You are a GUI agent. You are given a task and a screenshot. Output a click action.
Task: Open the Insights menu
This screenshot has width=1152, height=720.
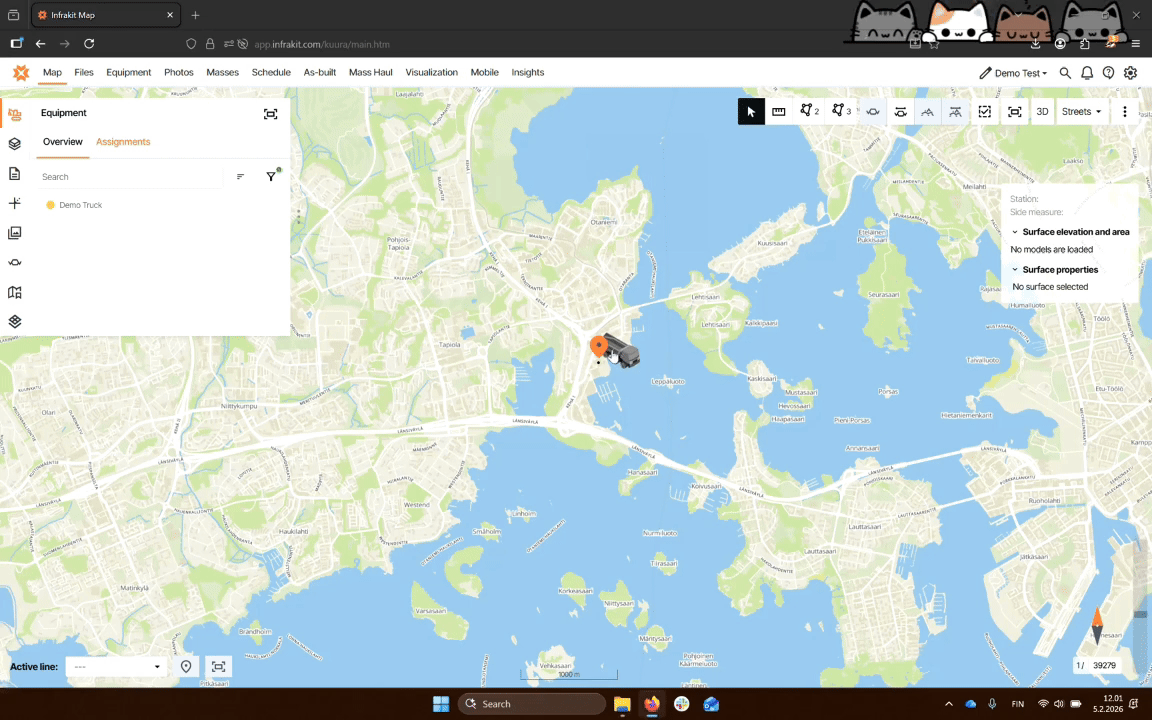528,72
